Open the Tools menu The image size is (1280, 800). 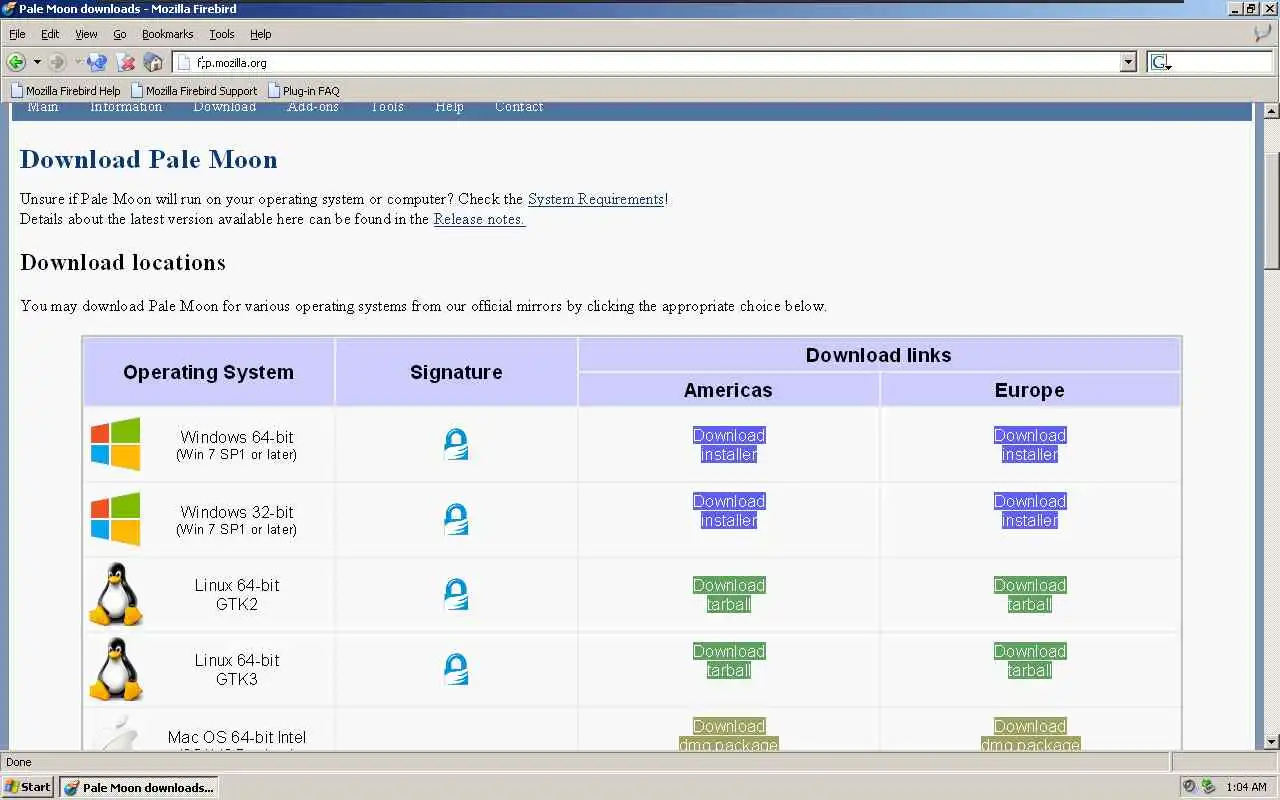(x=221, y=34)
